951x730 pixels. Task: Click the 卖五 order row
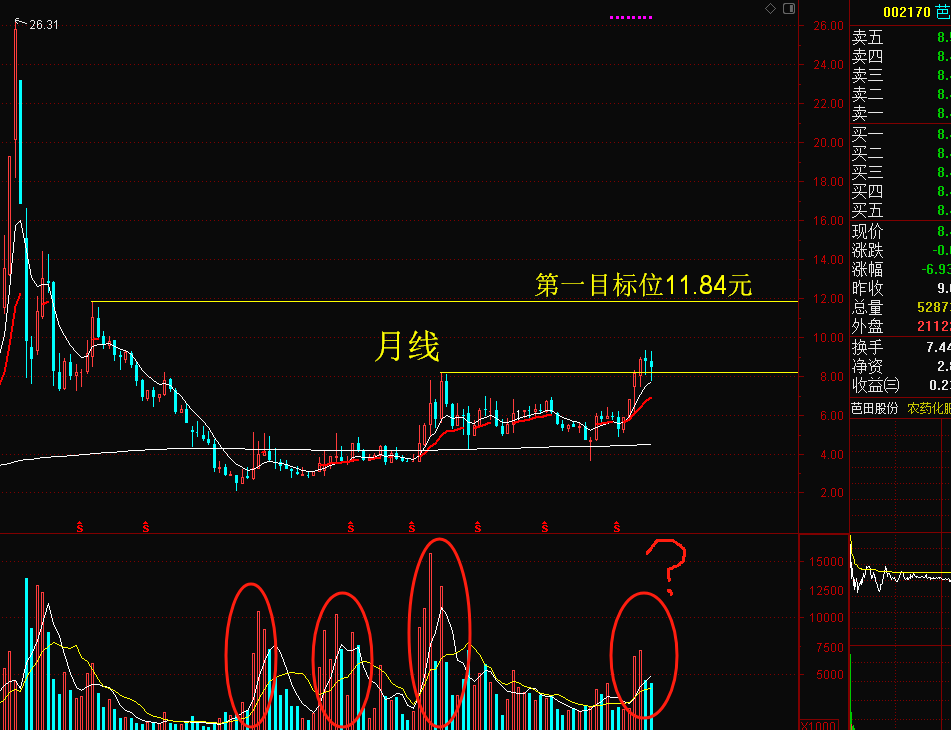(x=900, y=38)
